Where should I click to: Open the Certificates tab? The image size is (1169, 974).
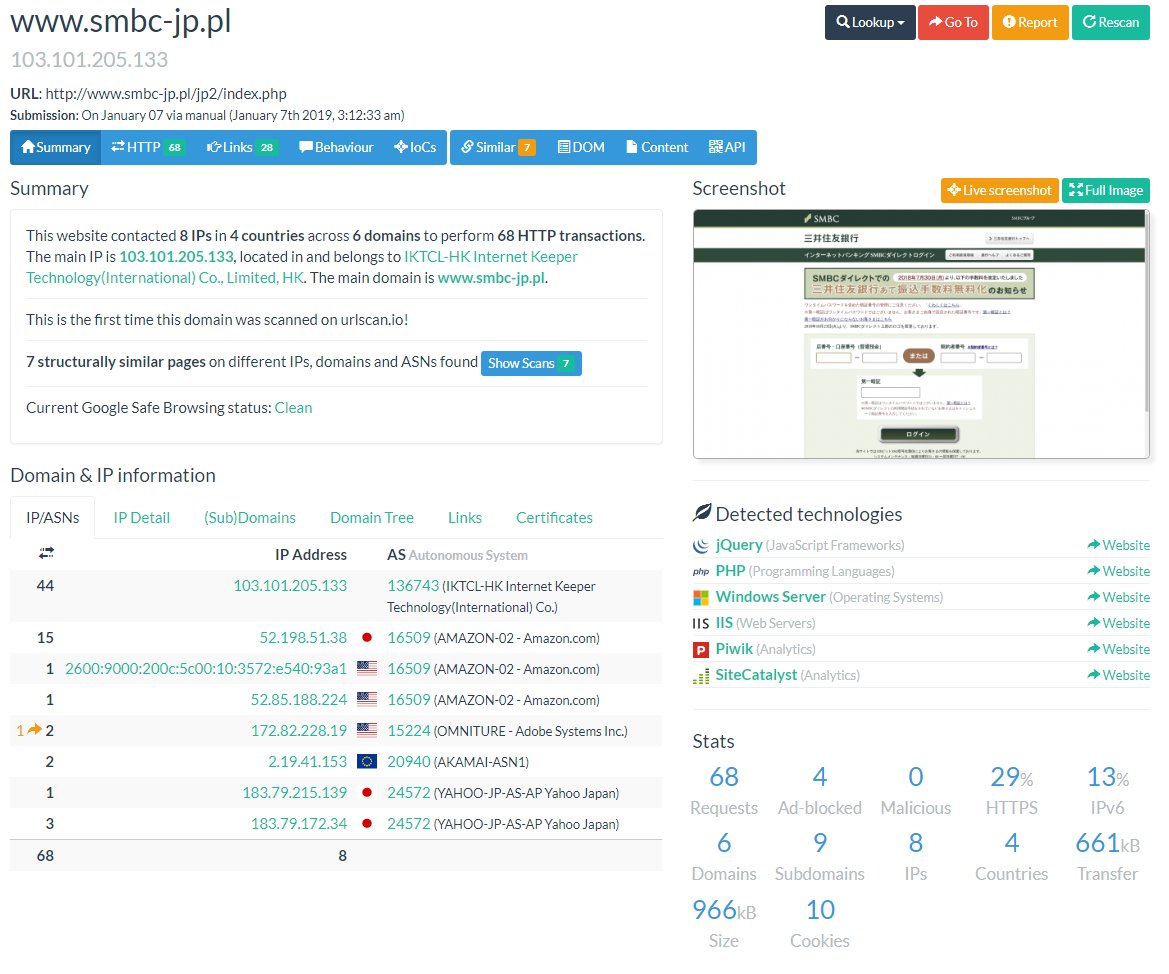coord(554,518)
